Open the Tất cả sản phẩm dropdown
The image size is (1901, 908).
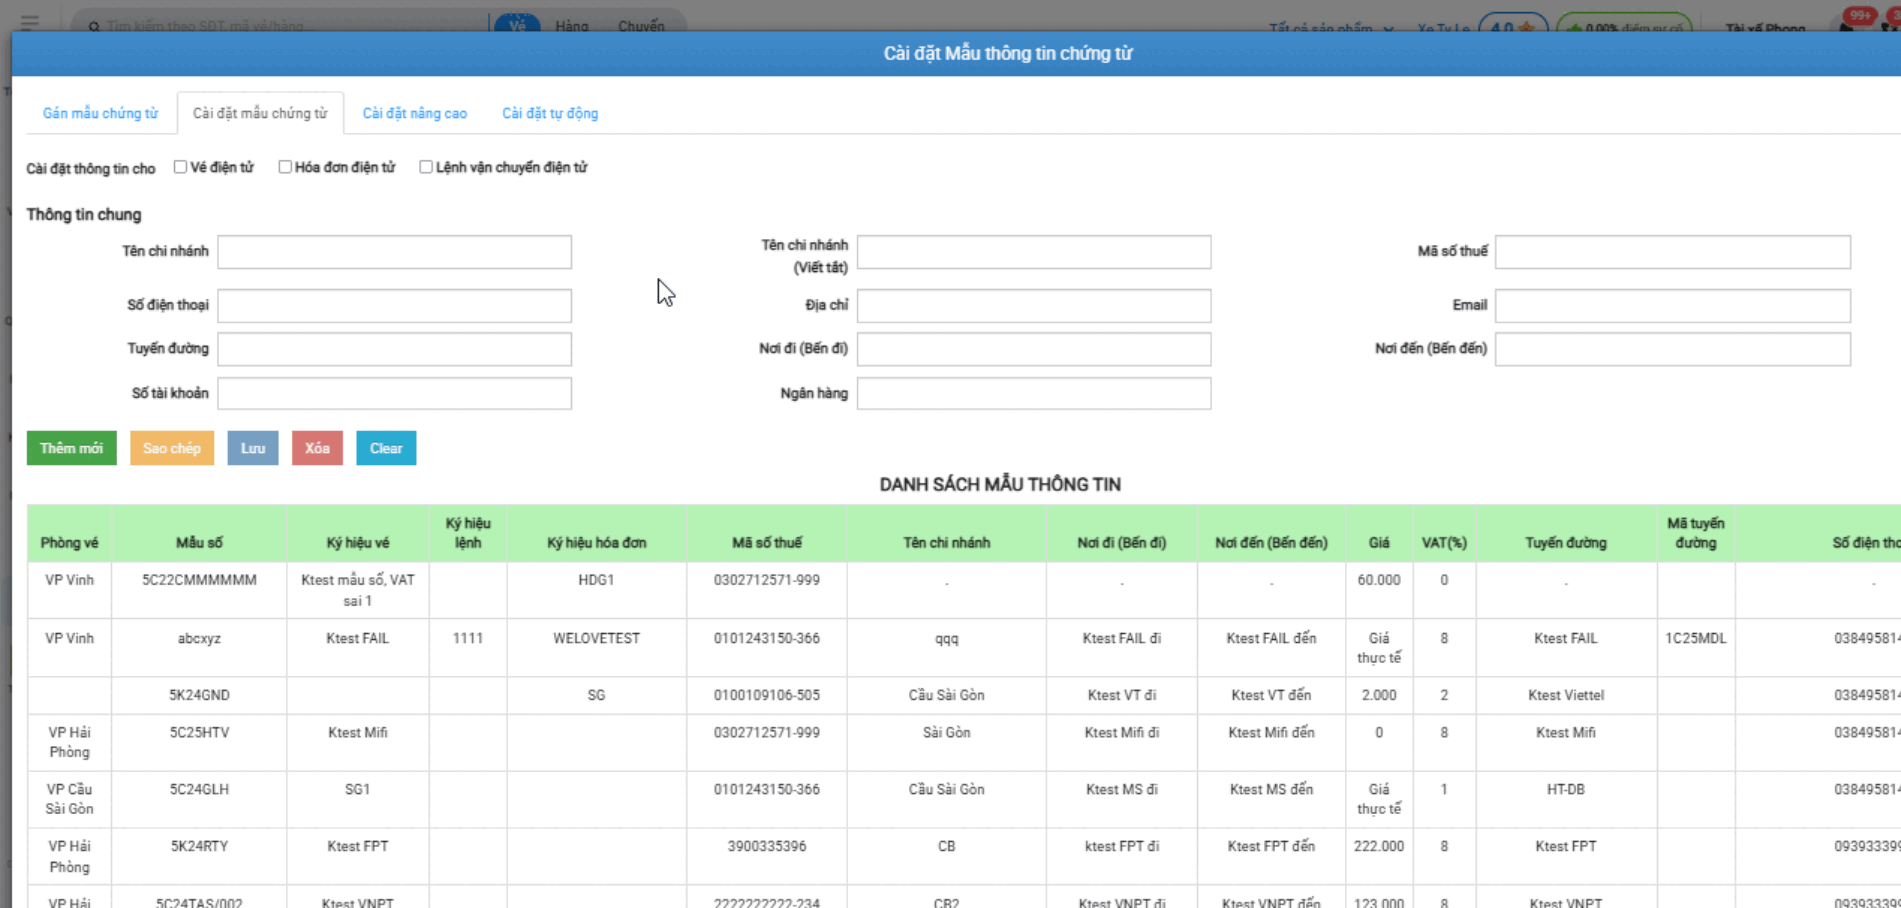point(1330,27)
